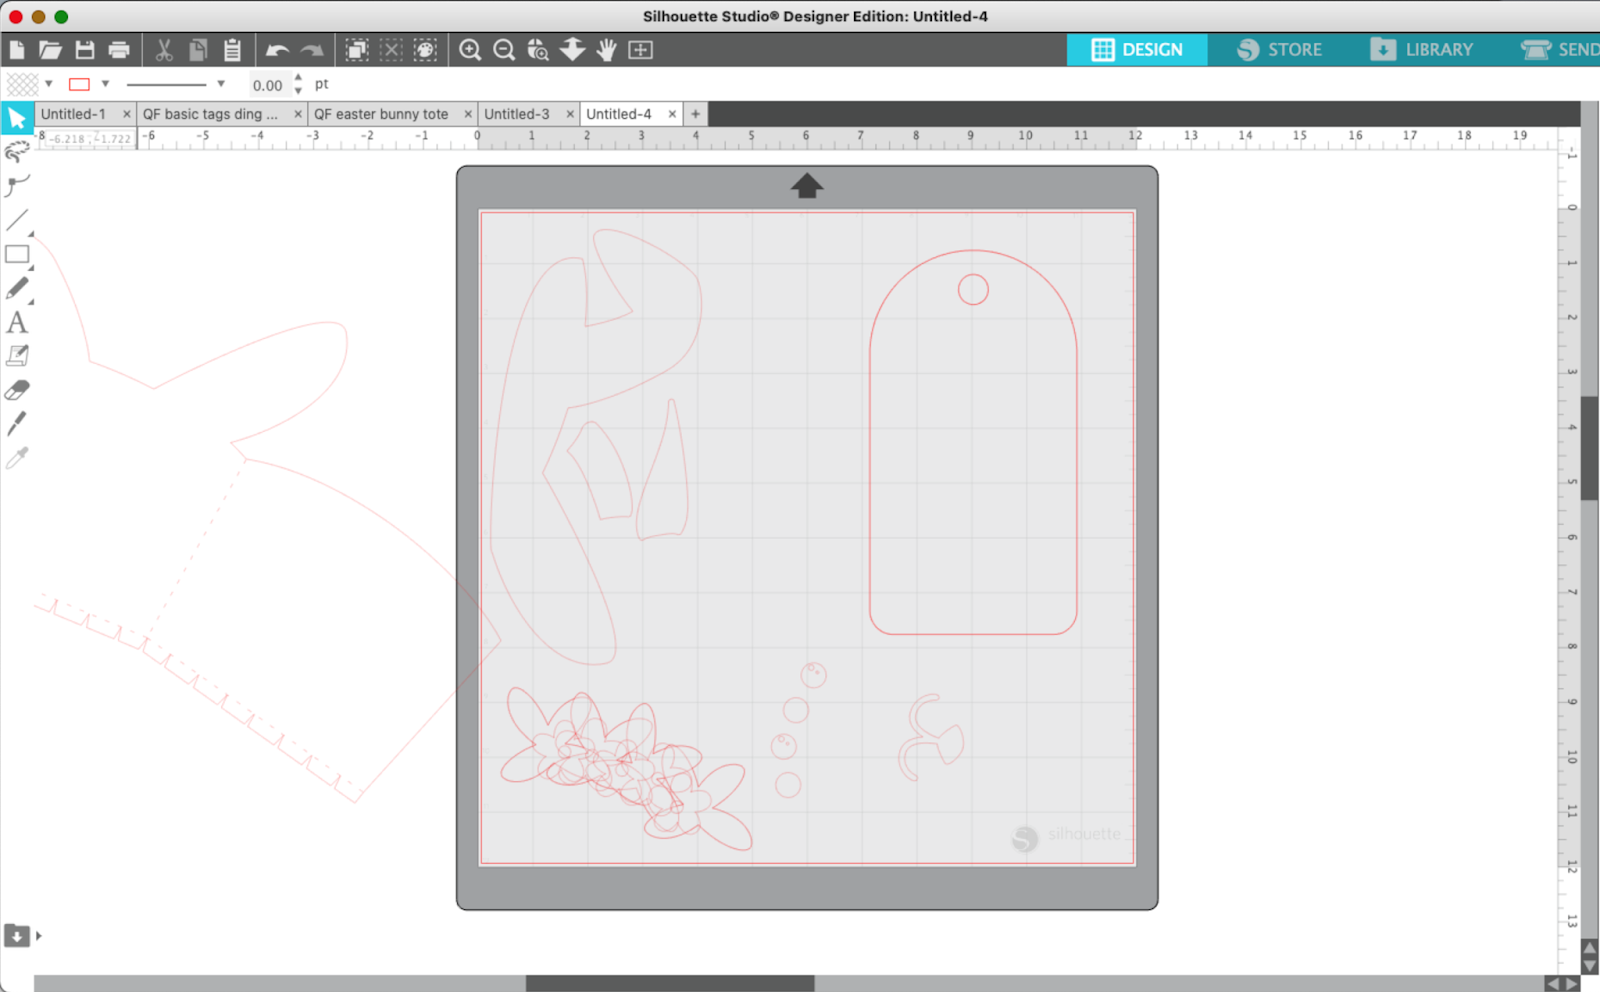The width and height of the screenshot is (1600, 992).
Task: Paste from clipboard with the clipboard icon
Action: (x=232, y=50)
